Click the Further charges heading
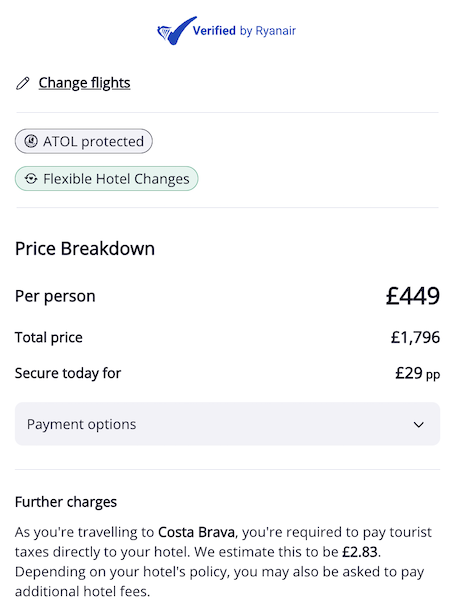 (66, 502)
